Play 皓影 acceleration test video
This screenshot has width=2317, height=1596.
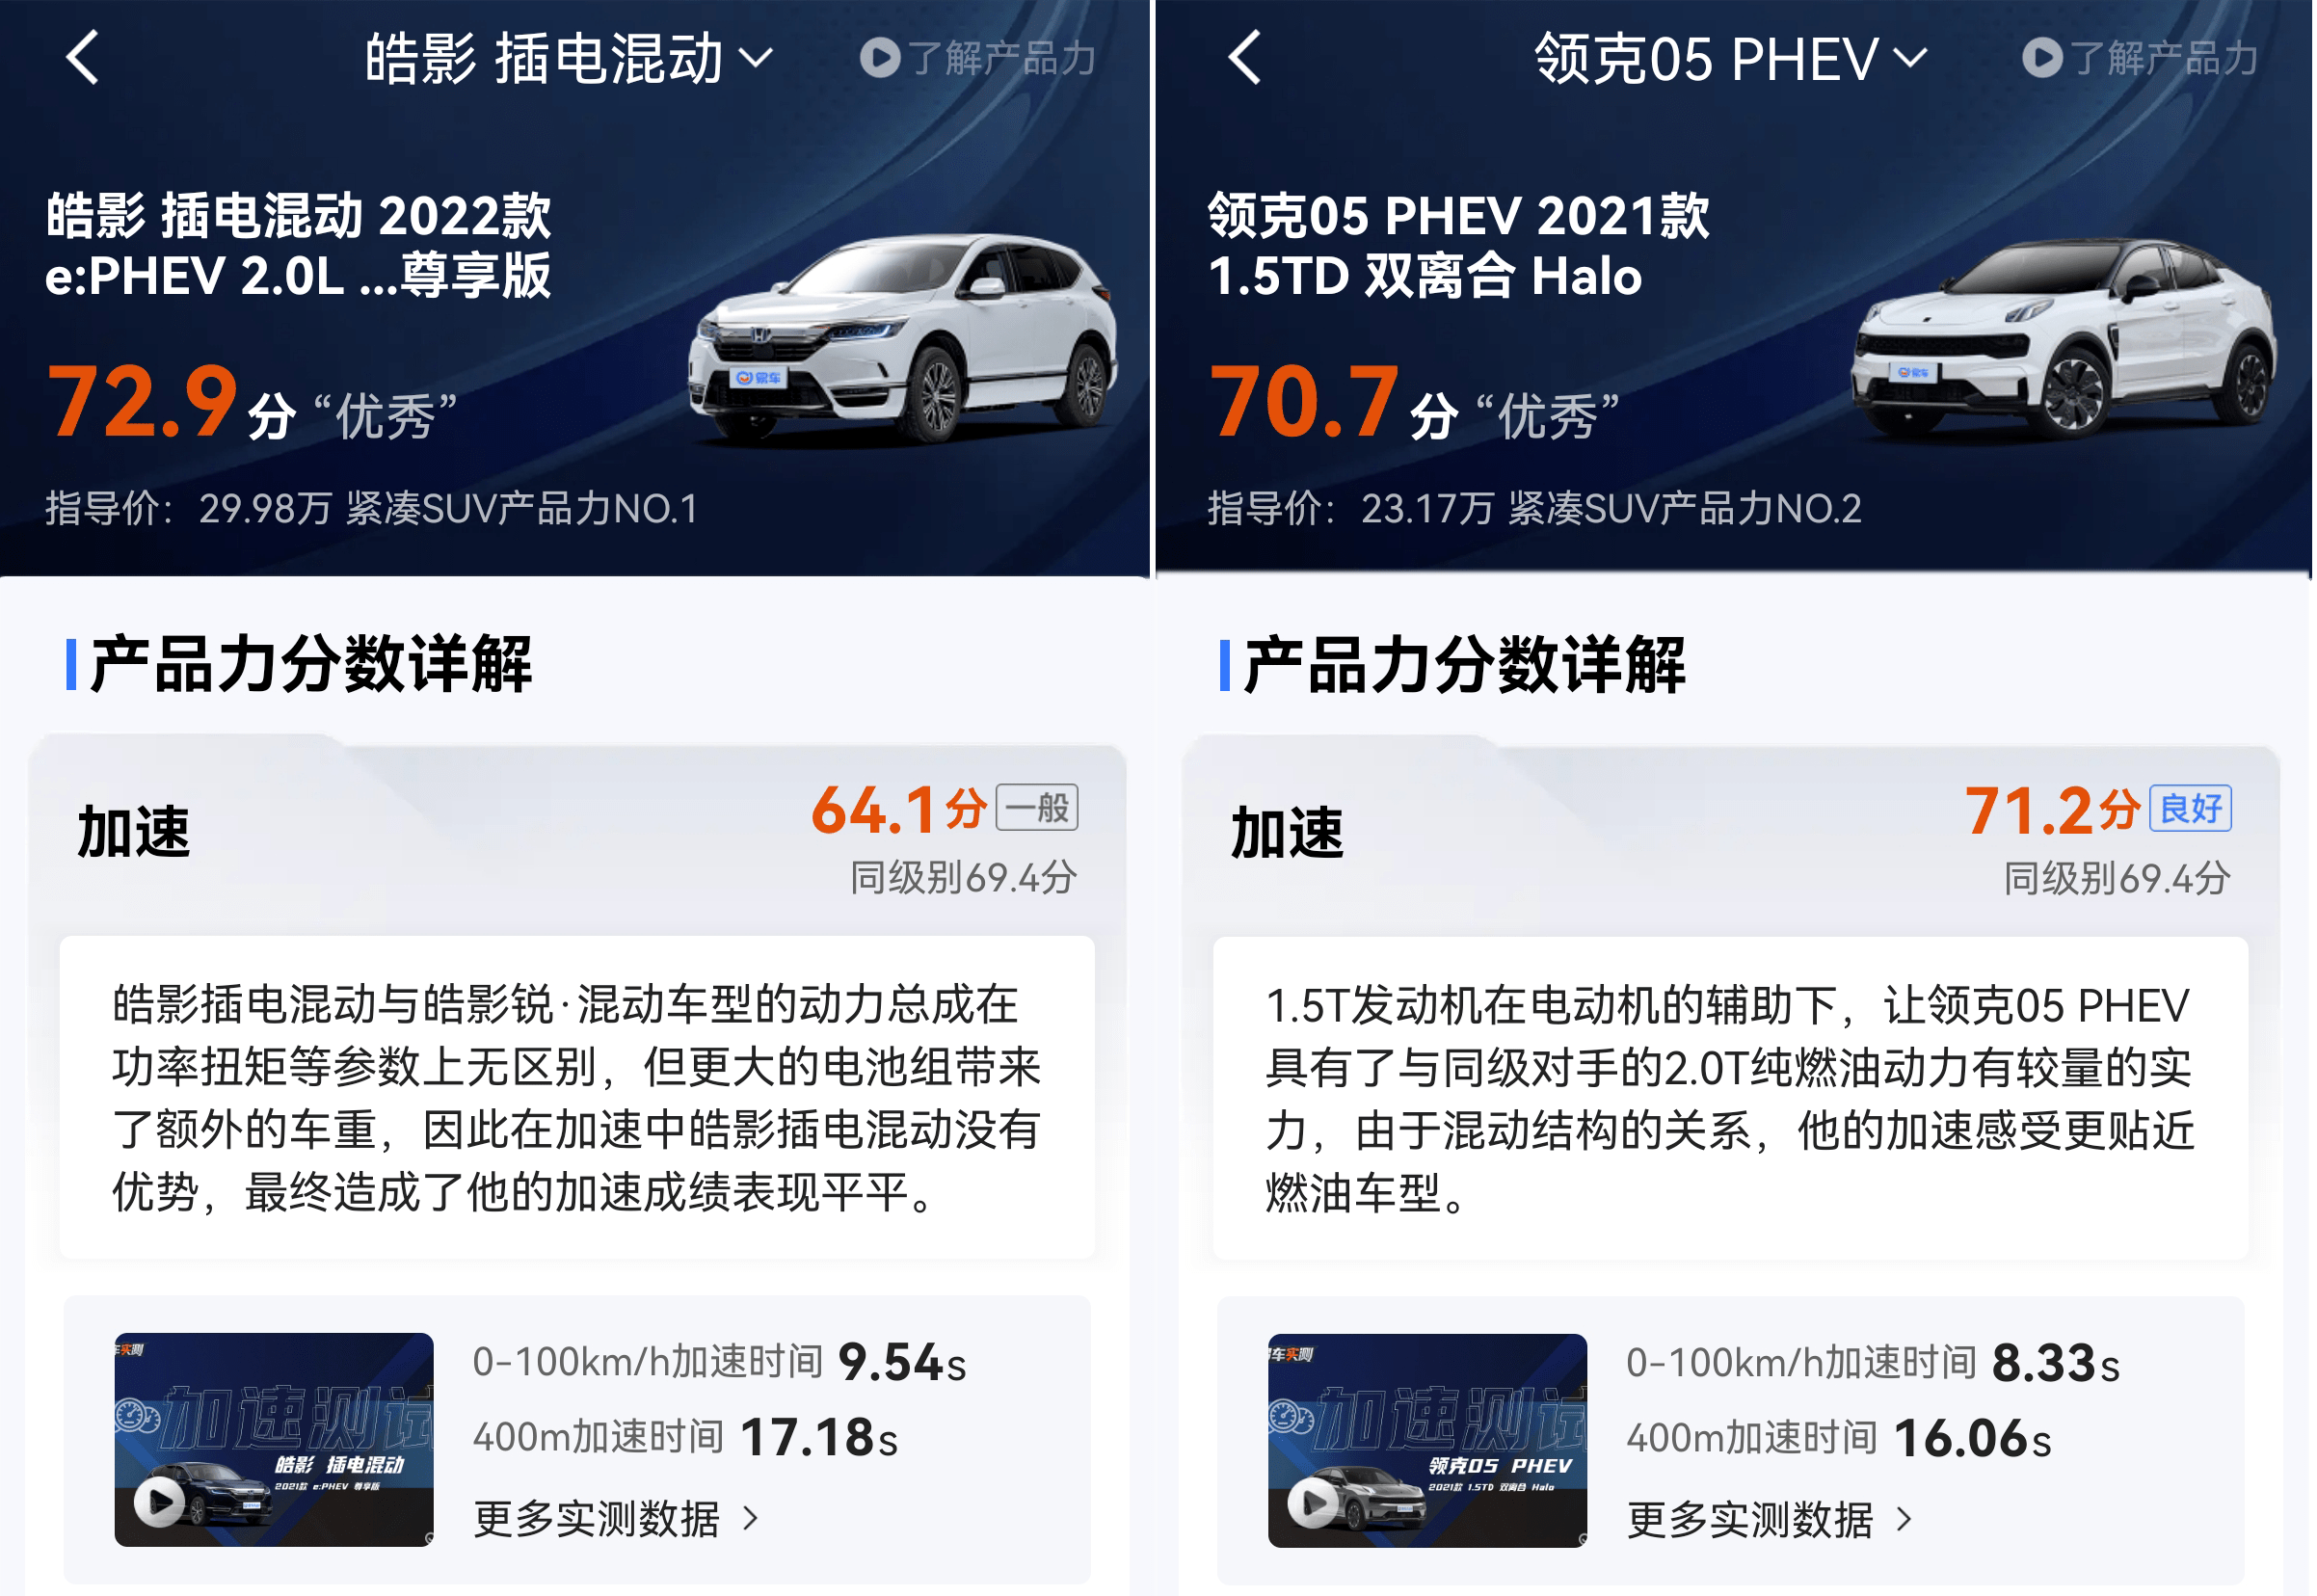click(x=274, y=1439)
